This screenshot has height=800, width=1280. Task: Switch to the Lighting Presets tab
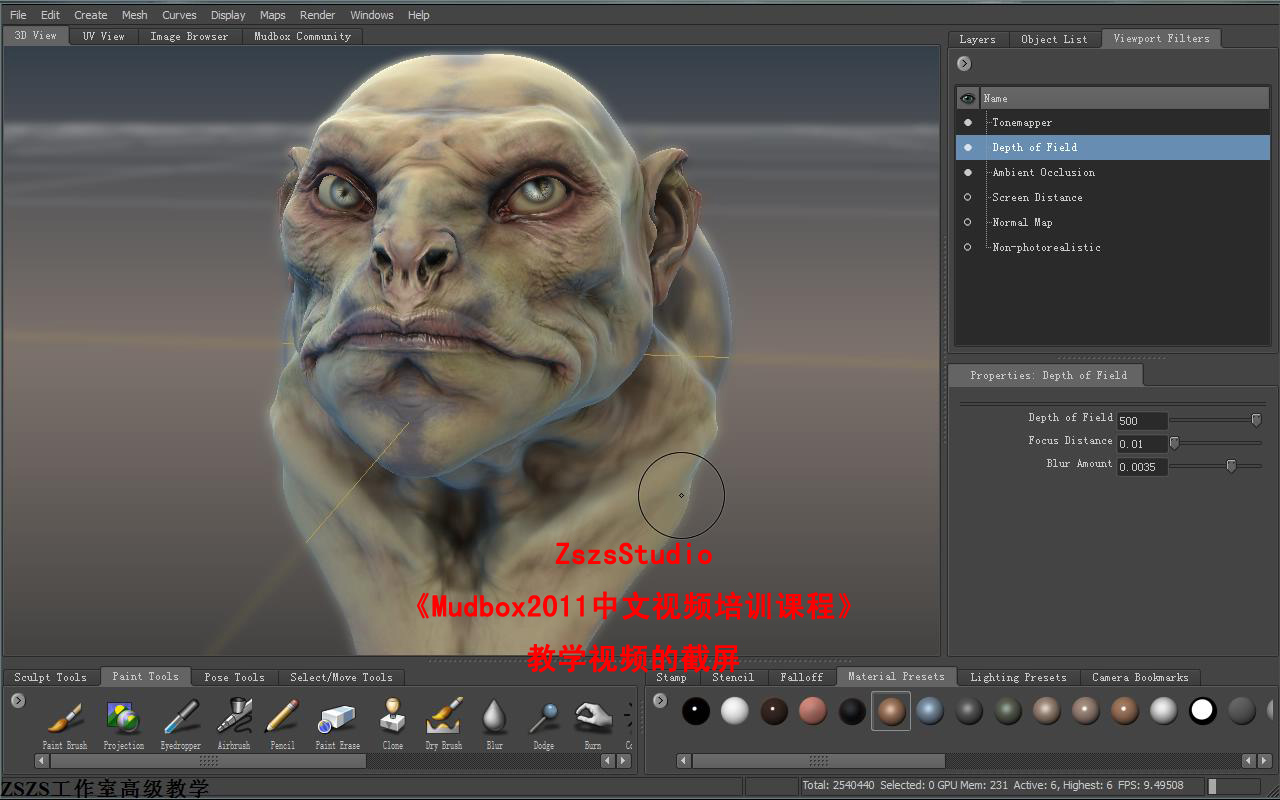[x=1018, y=677]
